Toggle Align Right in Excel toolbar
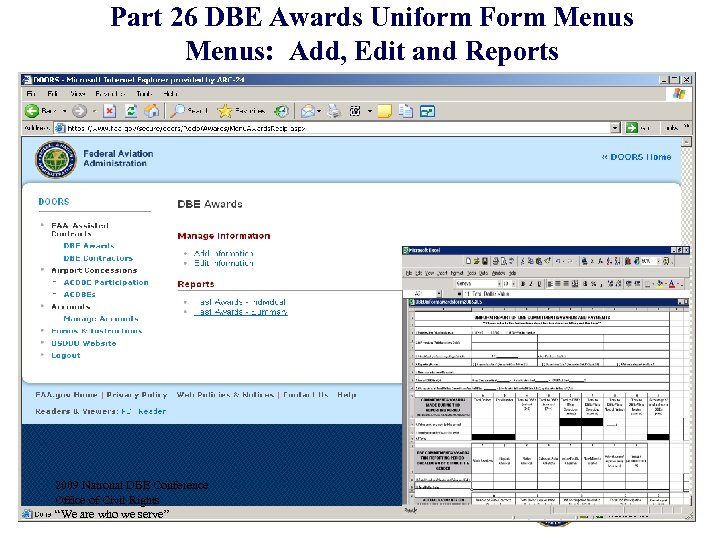This screenshot has width=720, height=540. coord(566,284)
